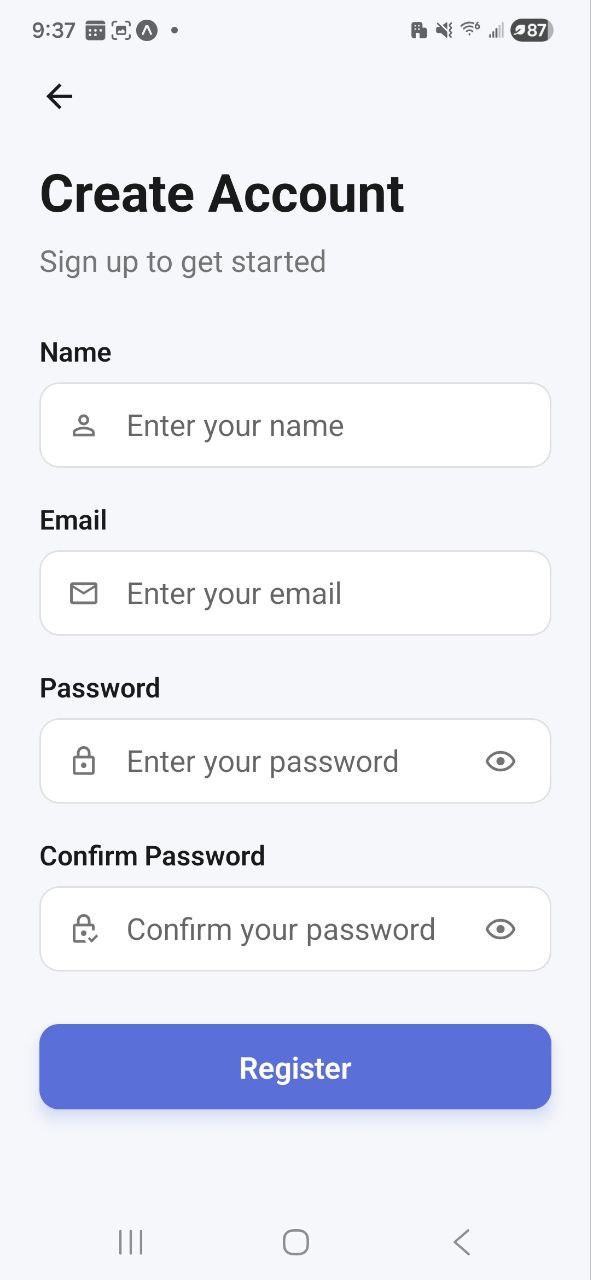Tap the recent apps button in navigation bar
The image size is (591, 1280).
(130, 1242)
